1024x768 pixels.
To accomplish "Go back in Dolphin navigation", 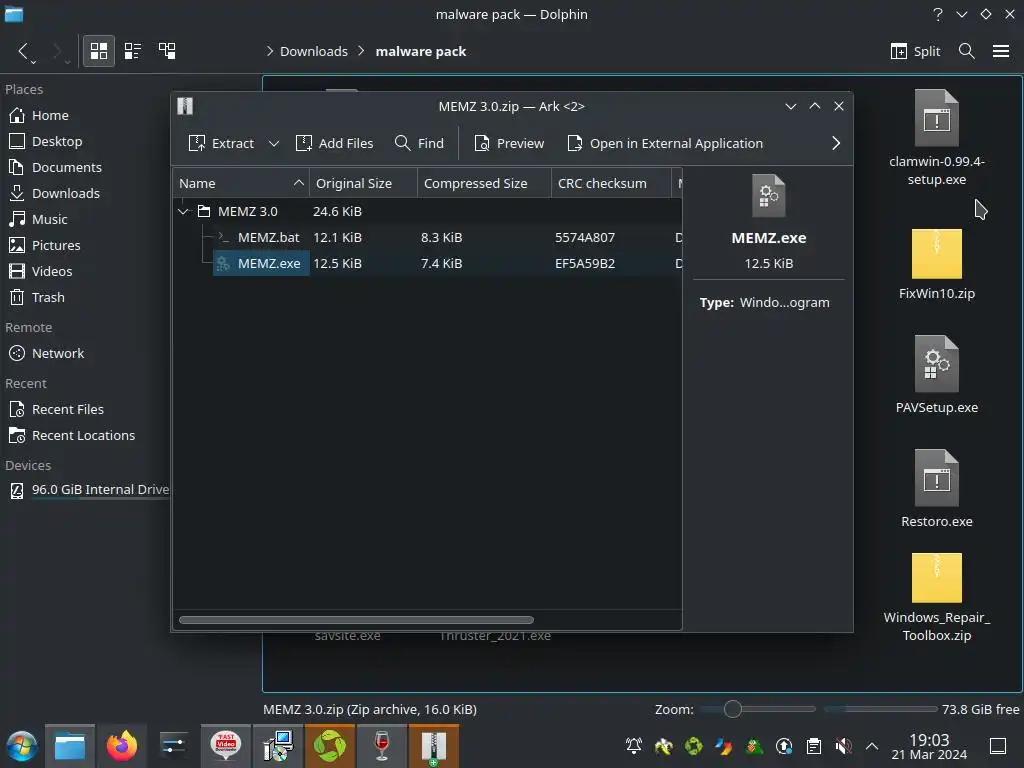I will [x=24, y=51].
